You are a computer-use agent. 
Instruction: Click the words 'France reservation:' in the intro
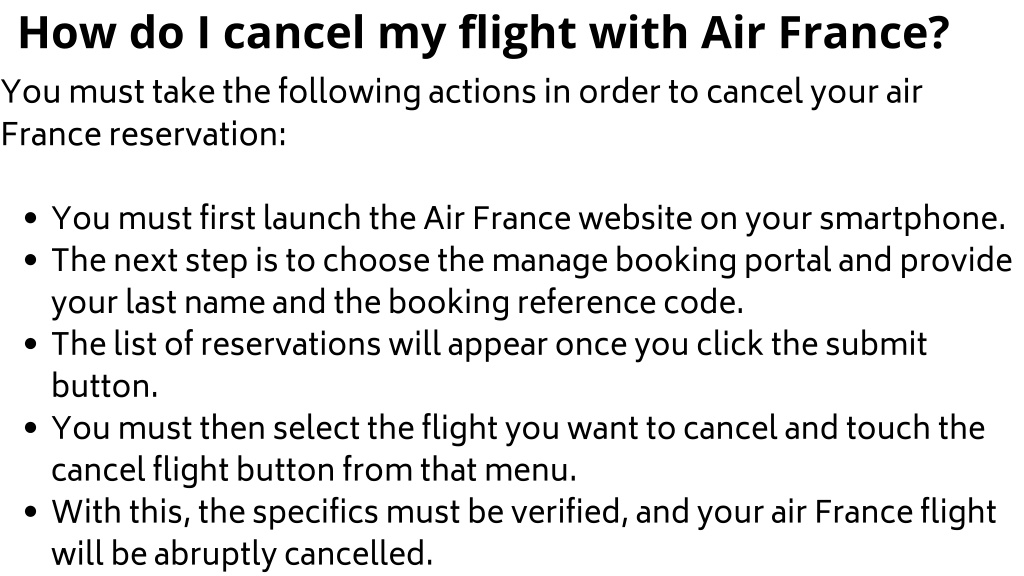(x=144, y=135)
